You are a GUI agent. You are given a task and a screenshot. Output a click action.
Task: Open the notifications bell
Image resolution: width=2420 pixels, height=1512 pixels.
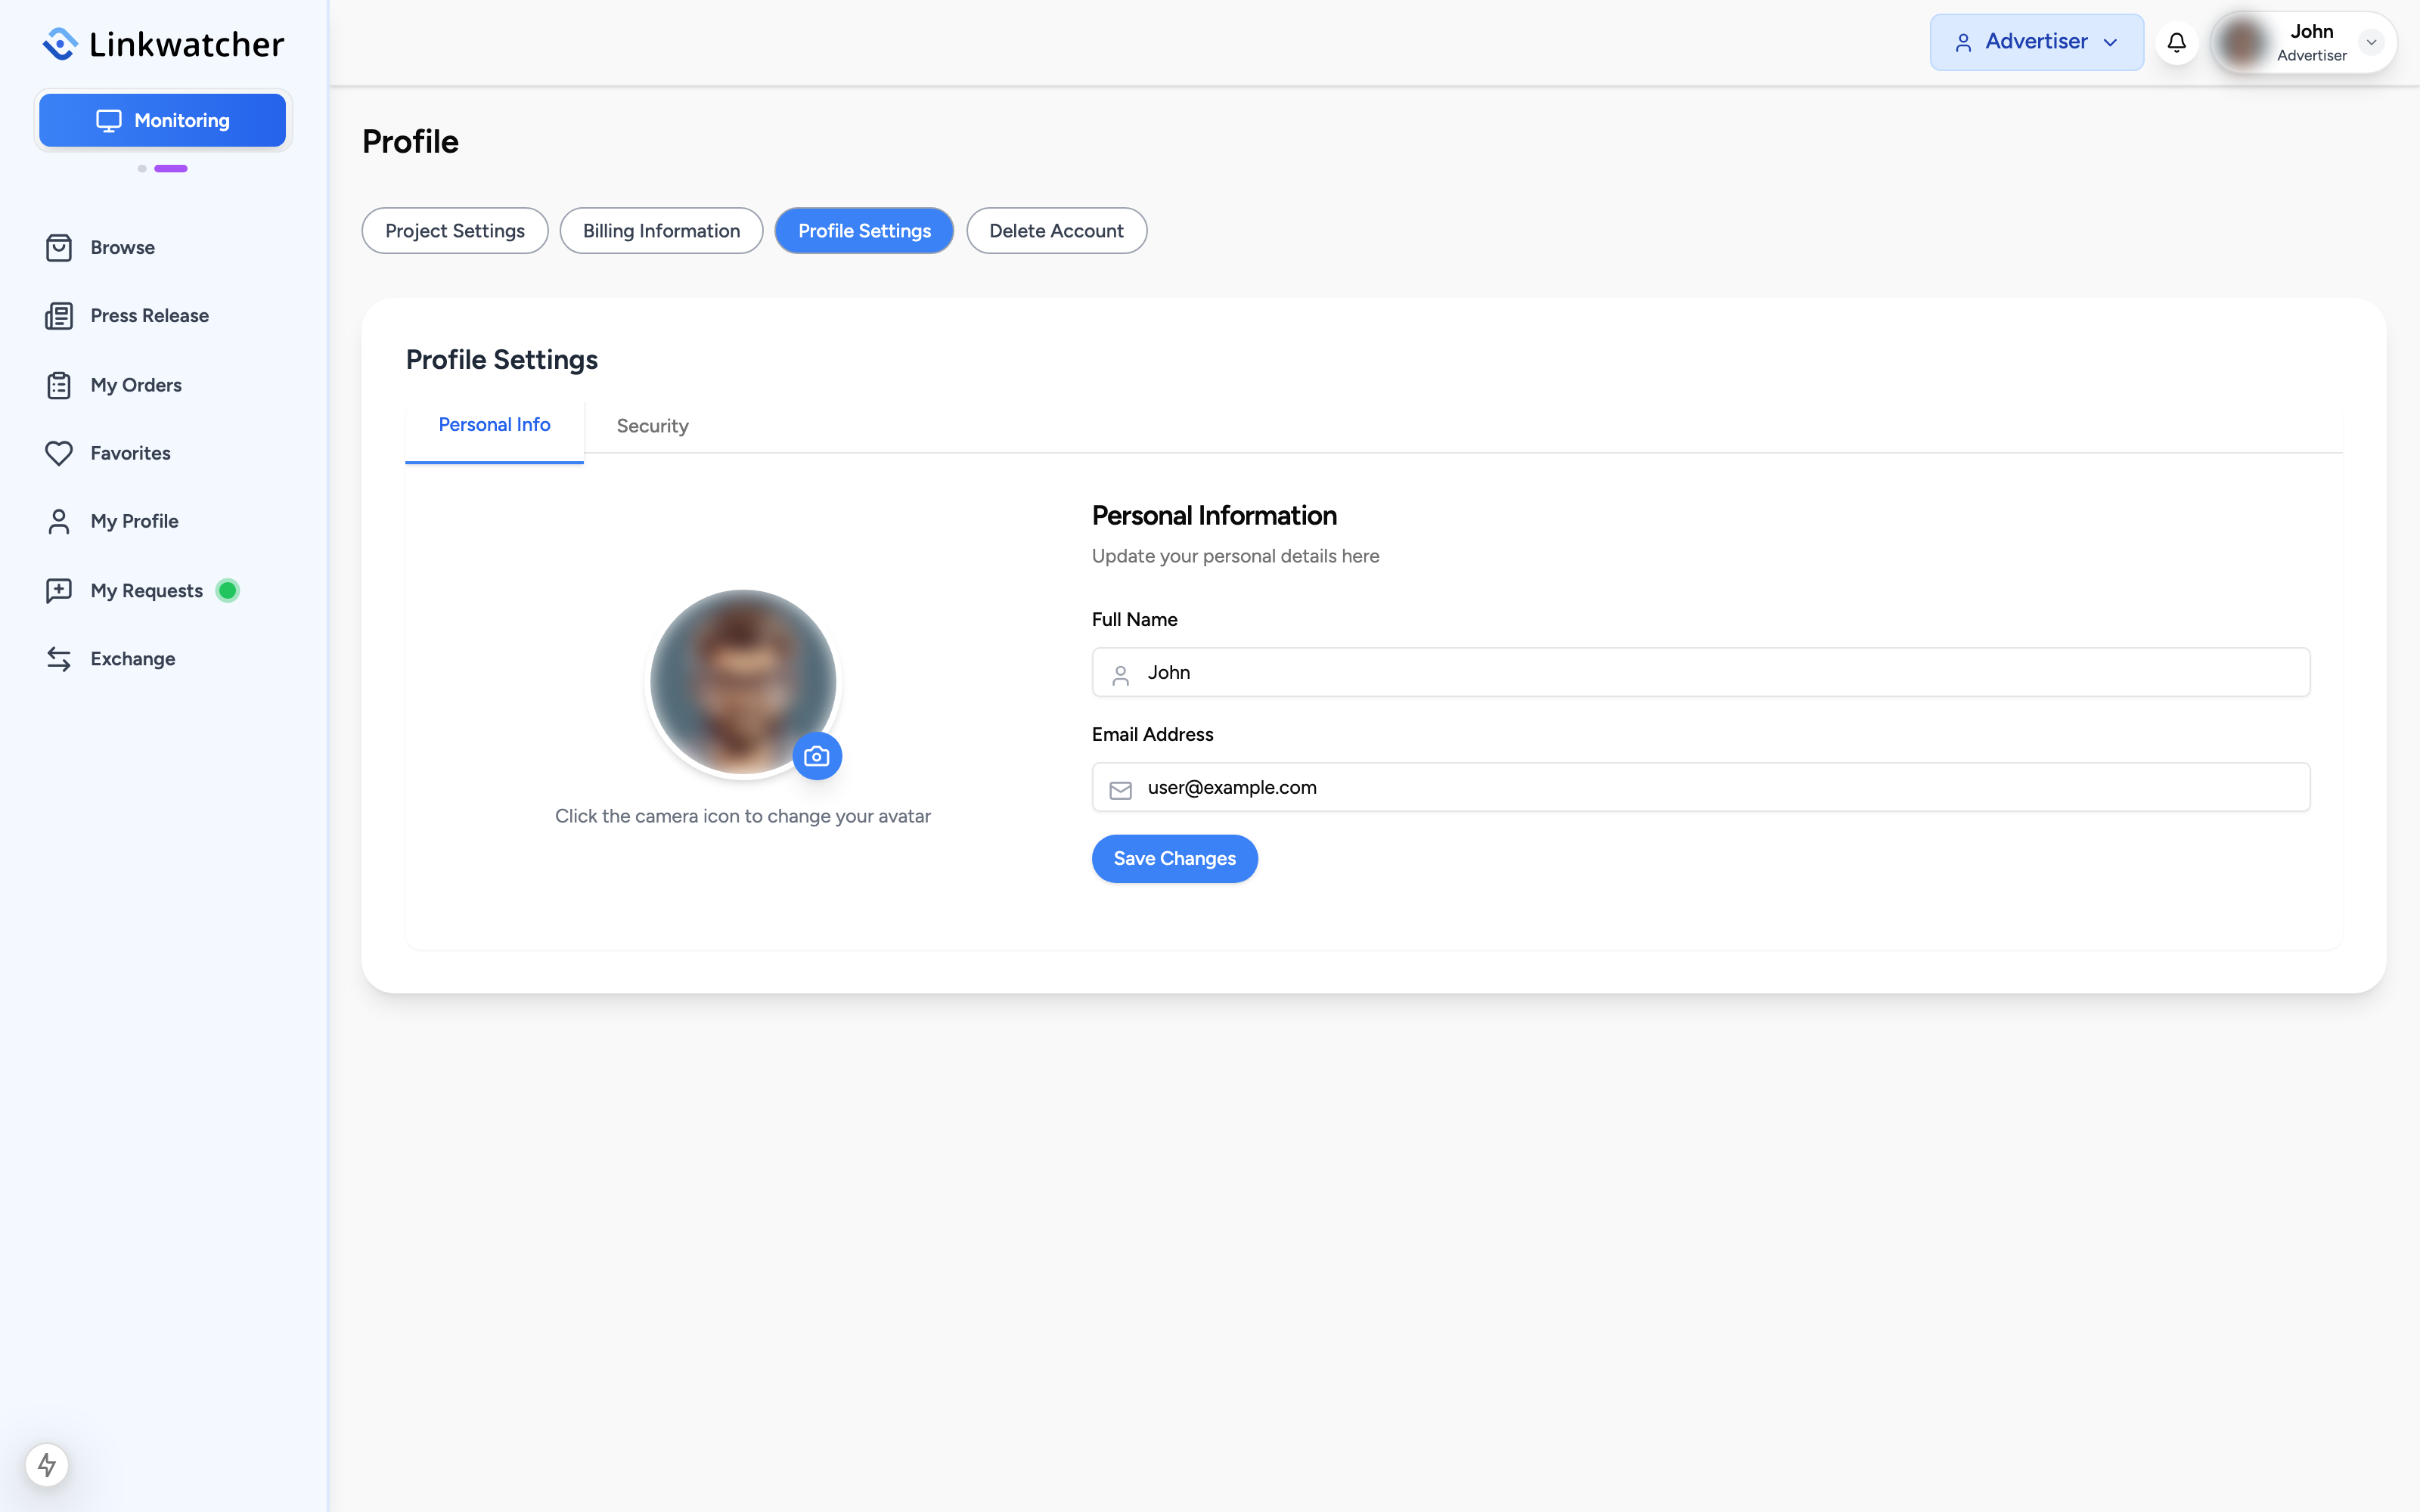pos(2176,42)
